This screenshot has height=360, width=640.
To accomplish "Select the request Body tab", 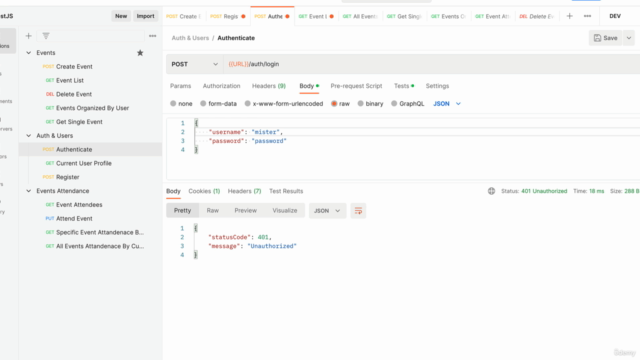I will tap(309, 86).
